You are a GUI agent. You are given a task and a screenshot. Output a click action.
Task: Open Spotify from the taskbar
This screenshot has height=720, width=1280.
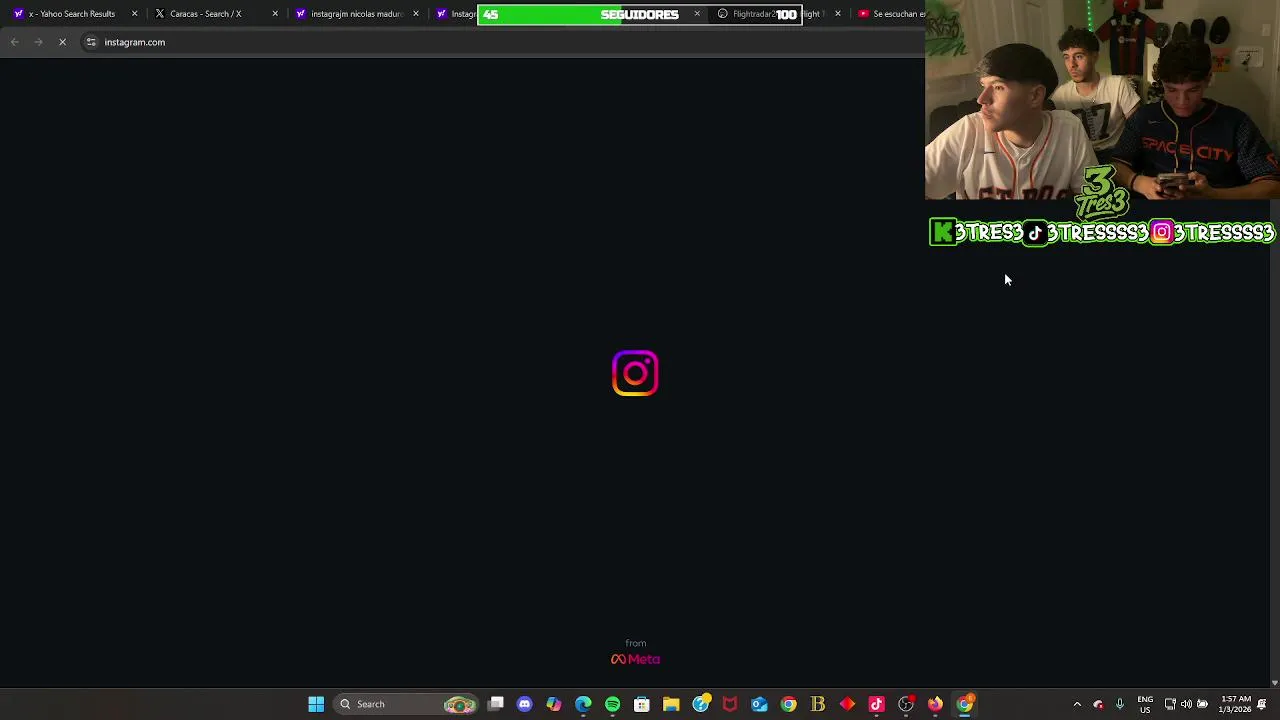(612, 704)
